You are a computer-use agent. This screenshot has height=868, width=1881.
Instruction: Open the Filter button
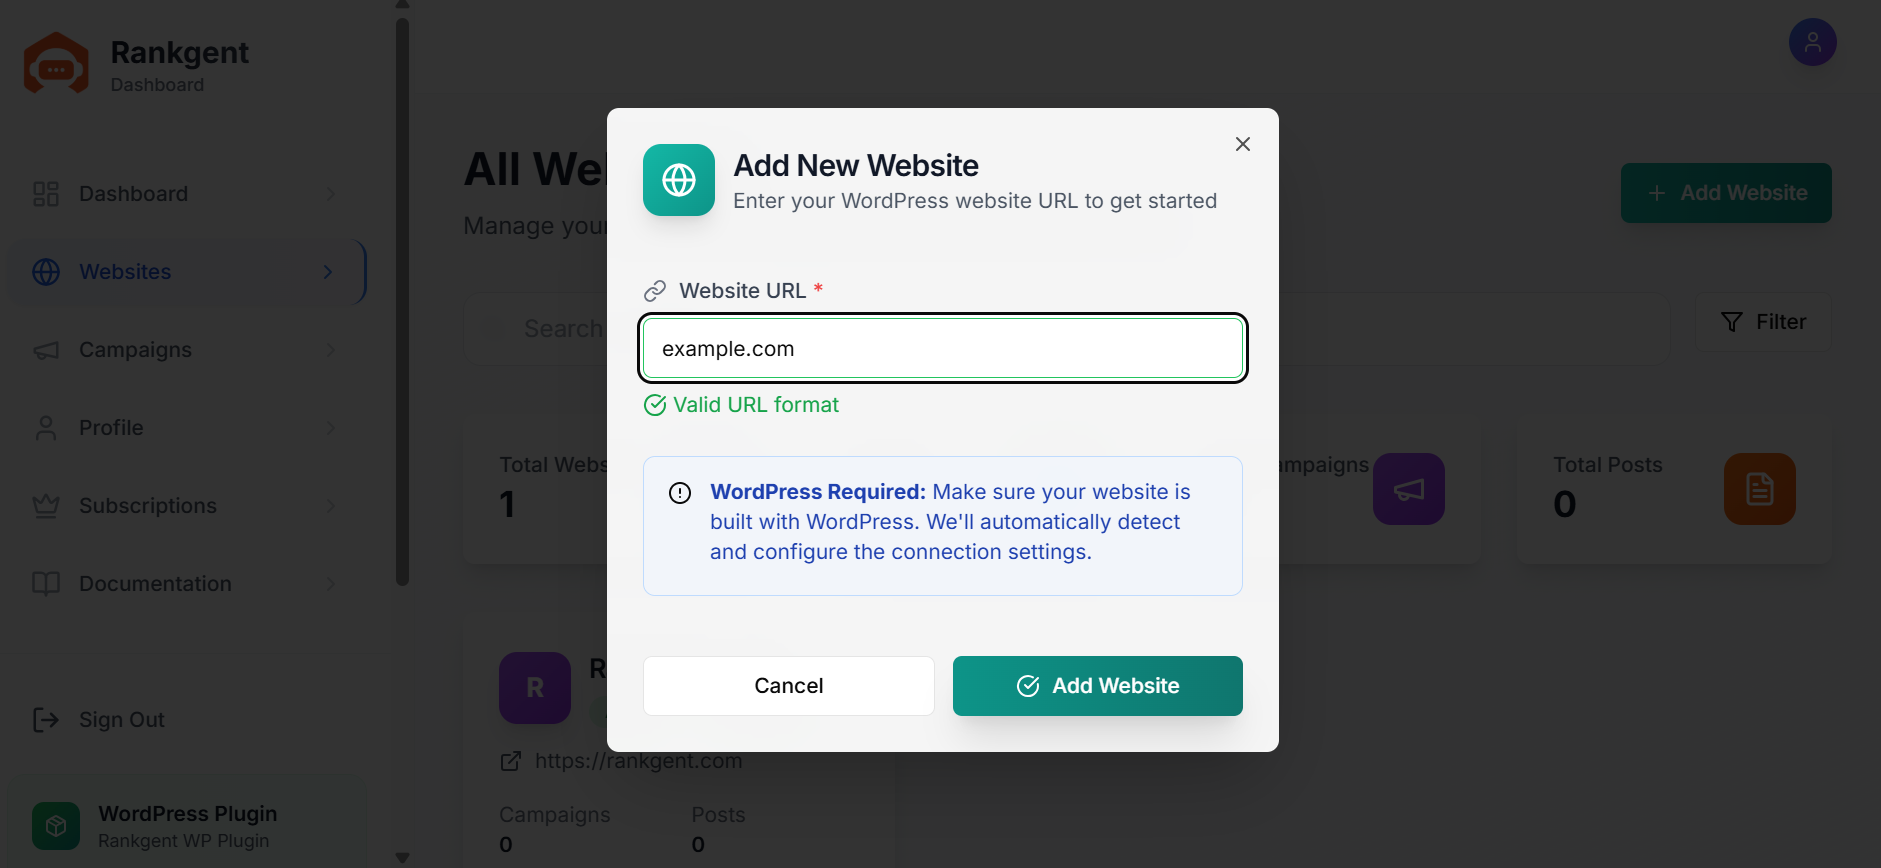1763,322
